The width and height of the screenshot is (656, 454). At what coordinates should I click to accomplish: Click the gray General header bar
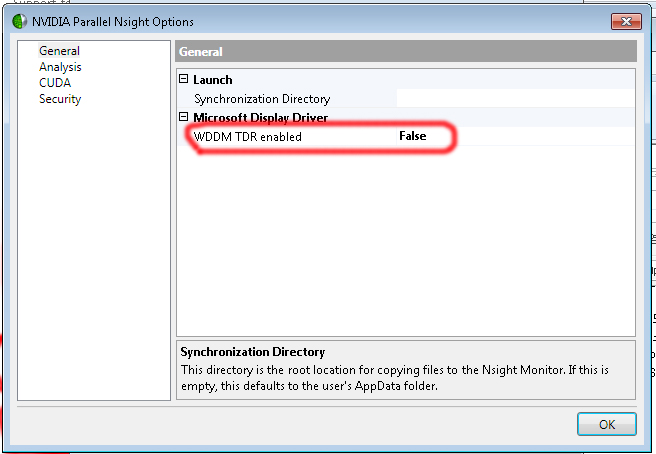pos(405,52)
